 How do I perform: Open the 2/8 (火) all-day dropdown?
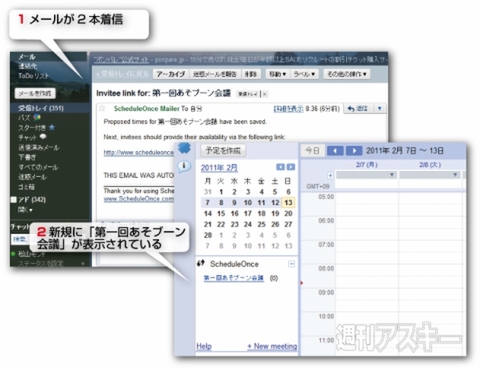(455, 175)
